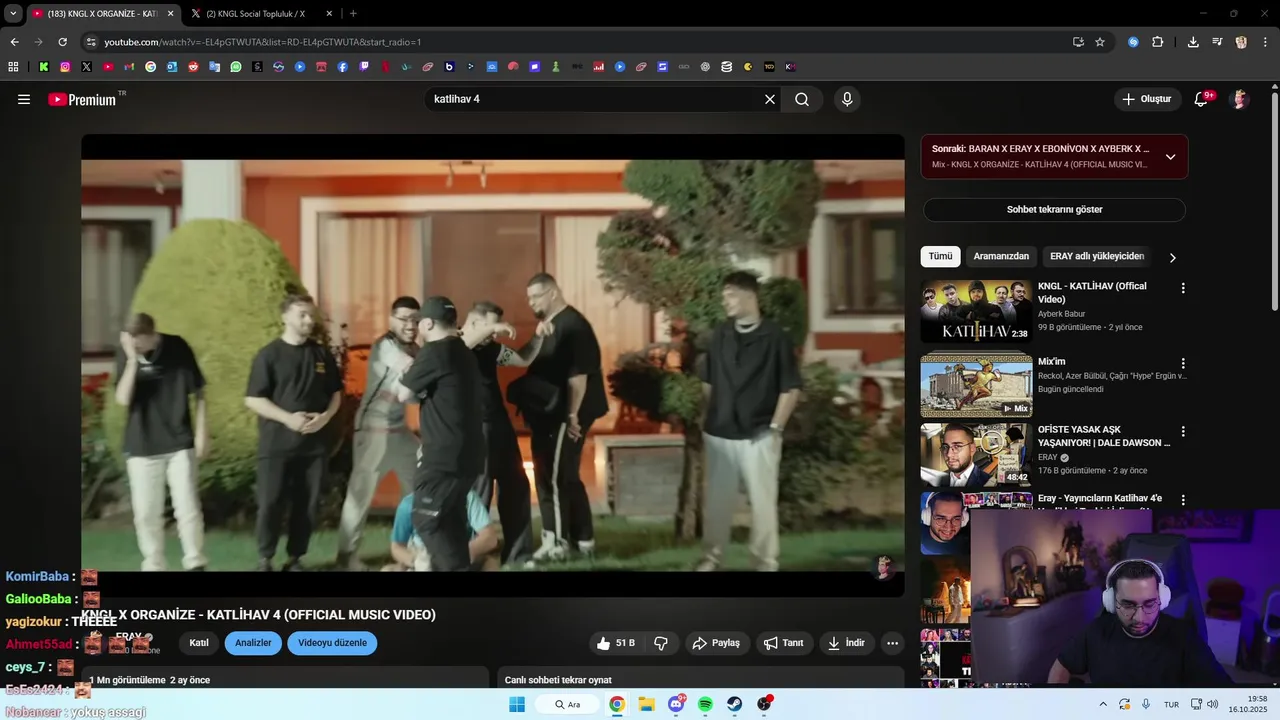1280x720 pixels.
Task: Open File Explorer from the taskbar
Action: pyautogui.click(x=646, y=704)
